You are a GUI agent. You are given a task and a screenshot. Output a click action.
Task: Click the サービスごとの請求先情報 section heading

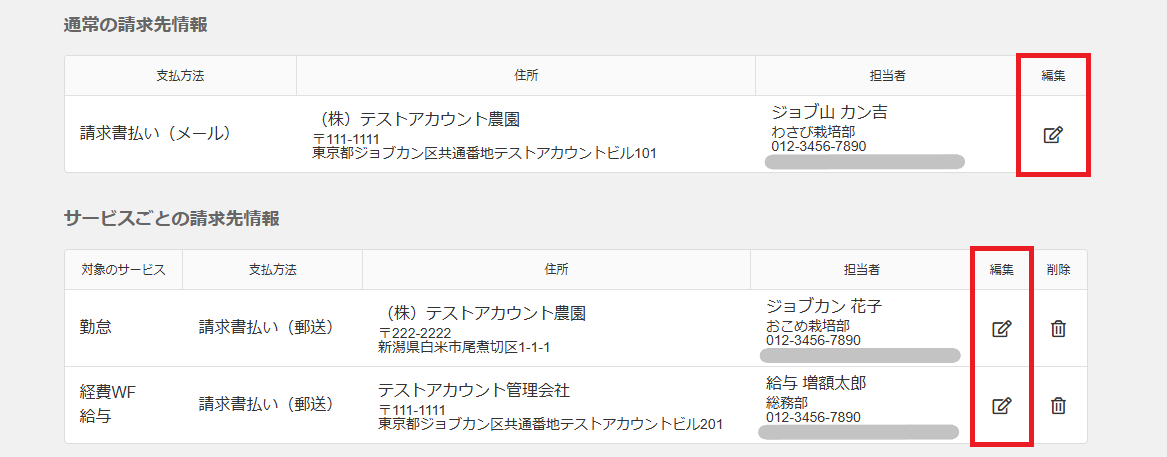[171, 218]
